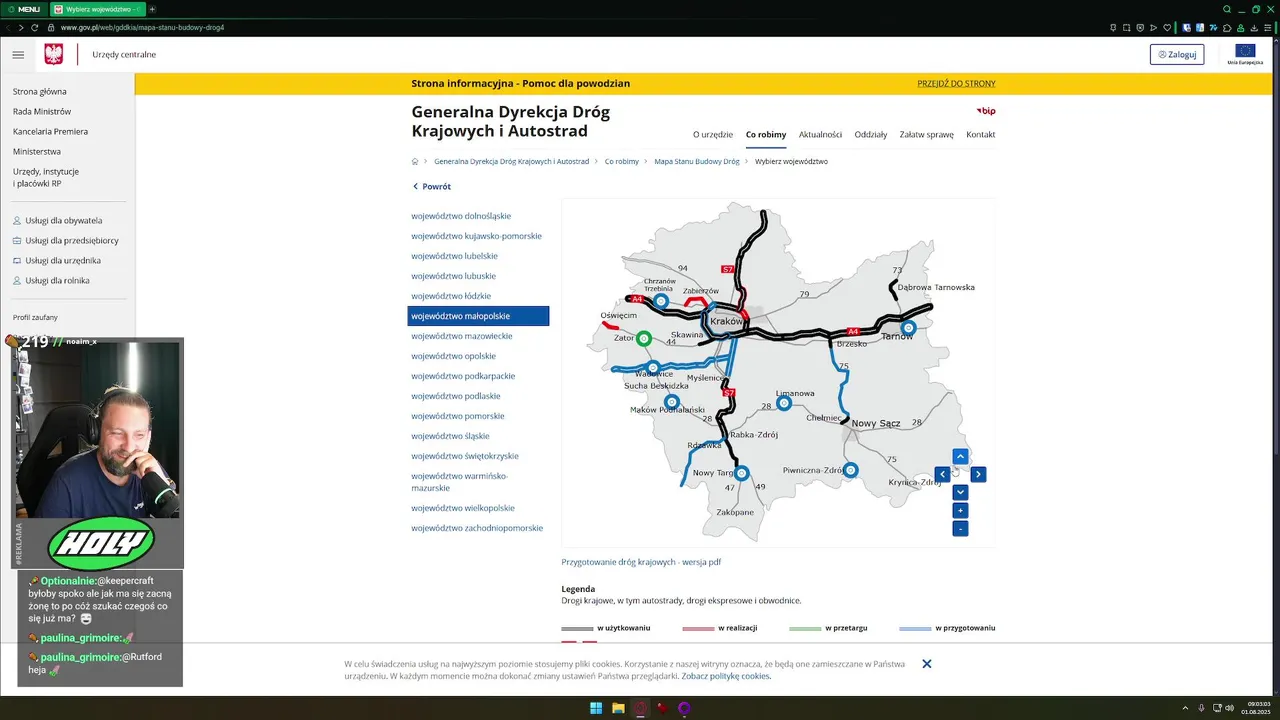Image resolution: width=1280 pixels, height=720 pixels.
Task: Pan the map up
Action: (960, 457)
